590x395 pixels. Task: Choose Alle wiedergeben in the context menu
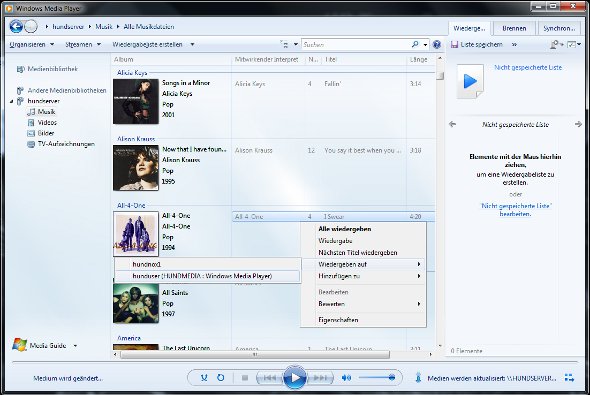click(x=363, y=229)
